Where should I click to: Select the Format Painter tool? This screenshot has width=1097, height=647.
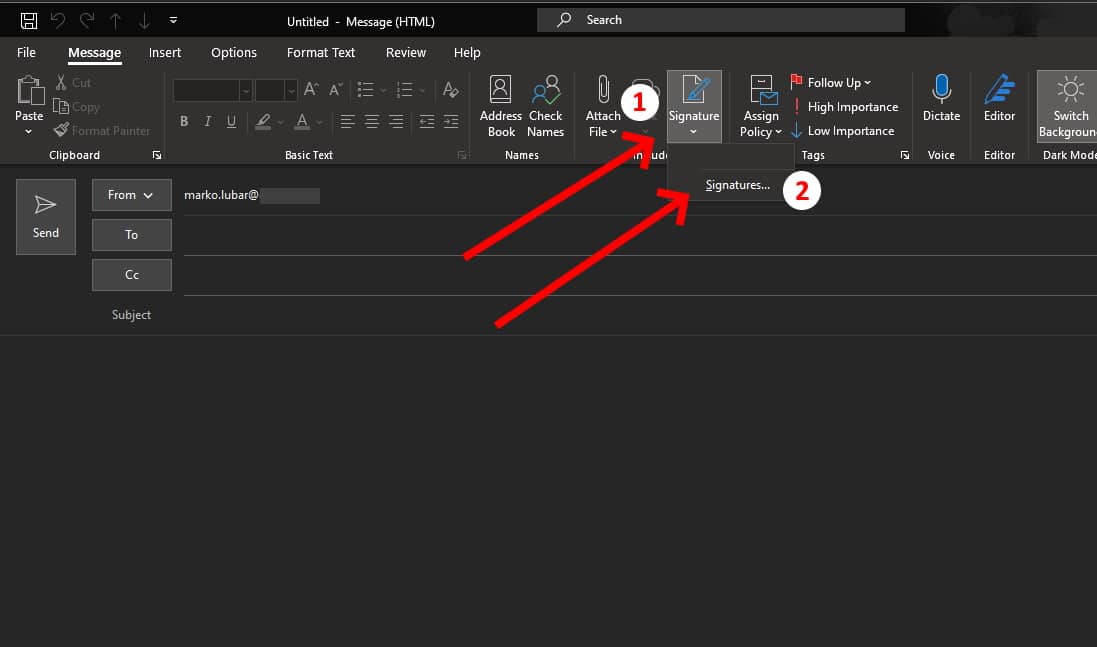[102, 131]
